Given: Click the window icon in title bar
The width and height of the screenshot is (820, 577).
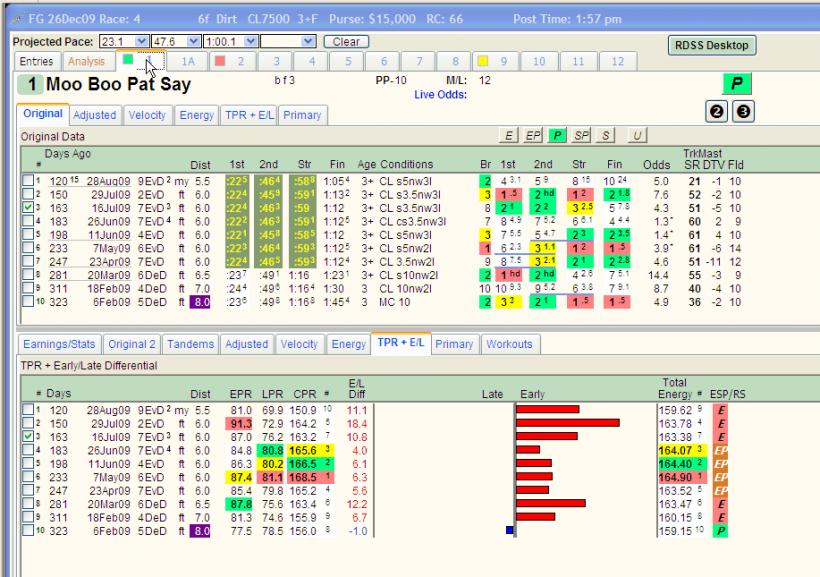Looking at the screenshot, I should (x=18, y=19).
